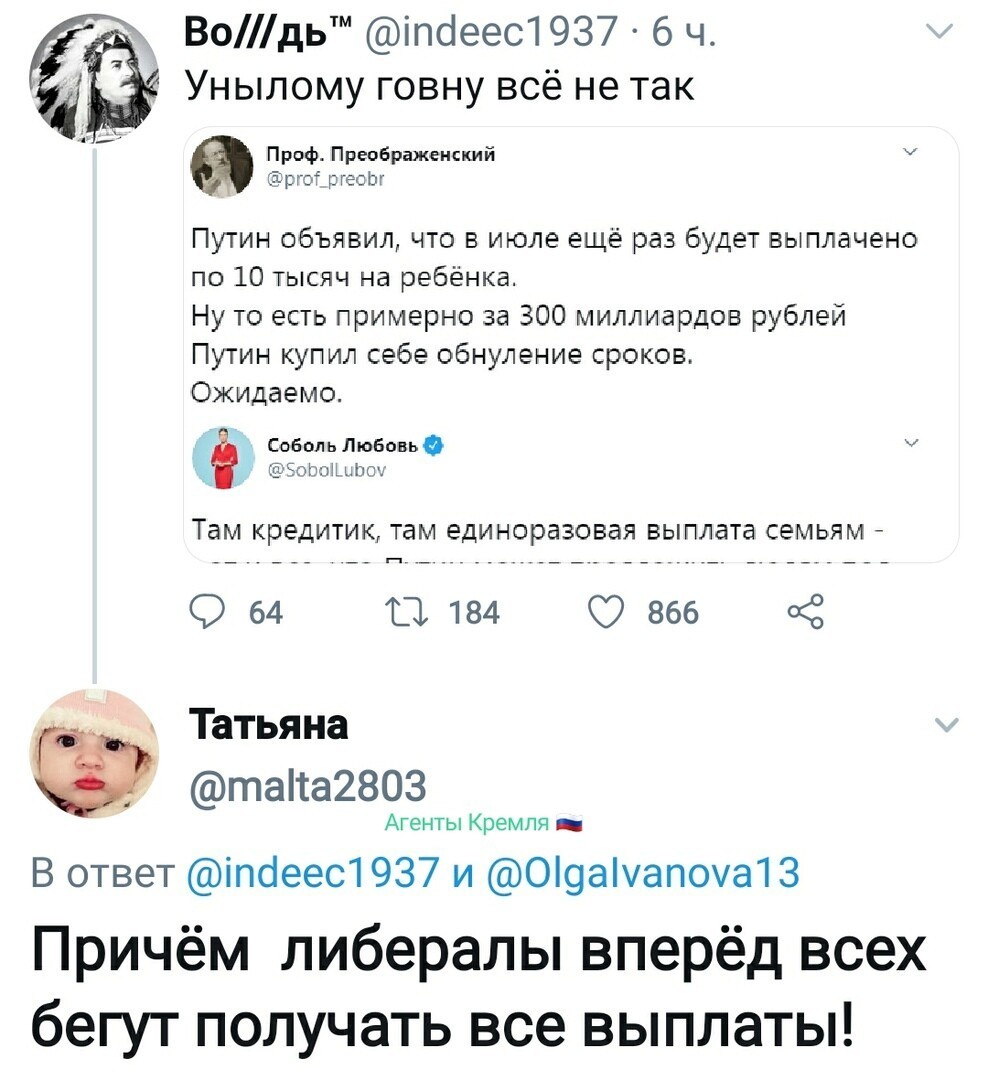This screenshot has width=988, height=1080.
Task: Open the reply icon showing 64 comments
Action: (207, 612)
